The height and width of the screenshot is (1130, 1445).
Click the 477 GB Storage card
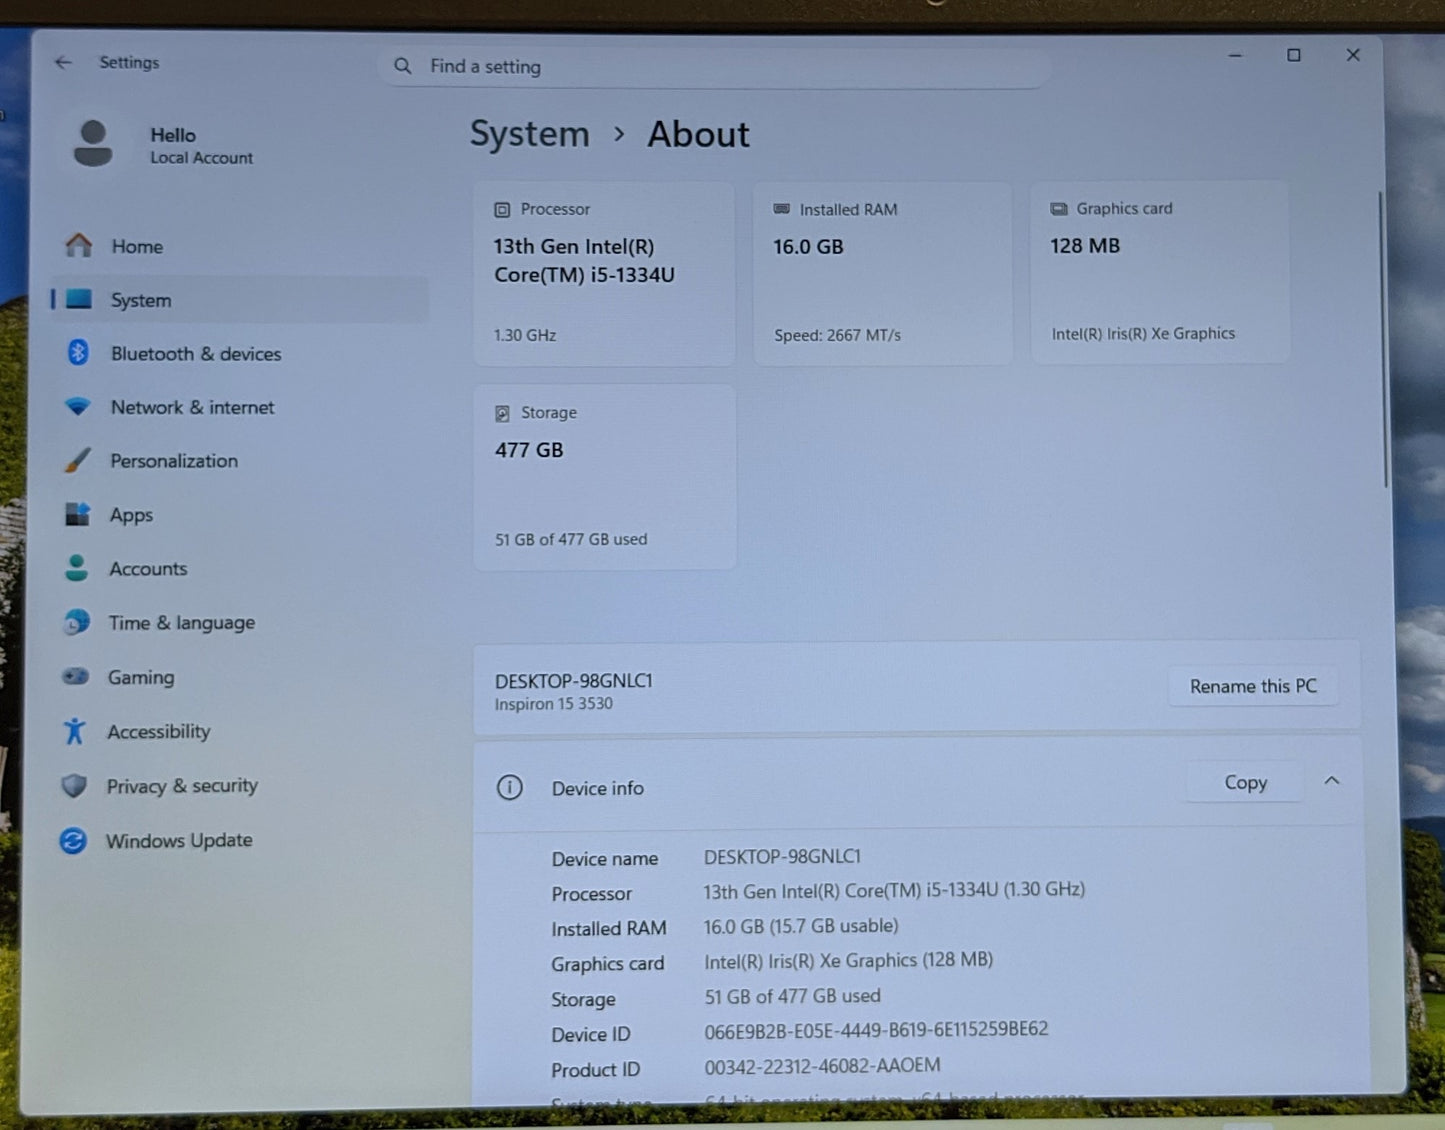coord(605,477)
